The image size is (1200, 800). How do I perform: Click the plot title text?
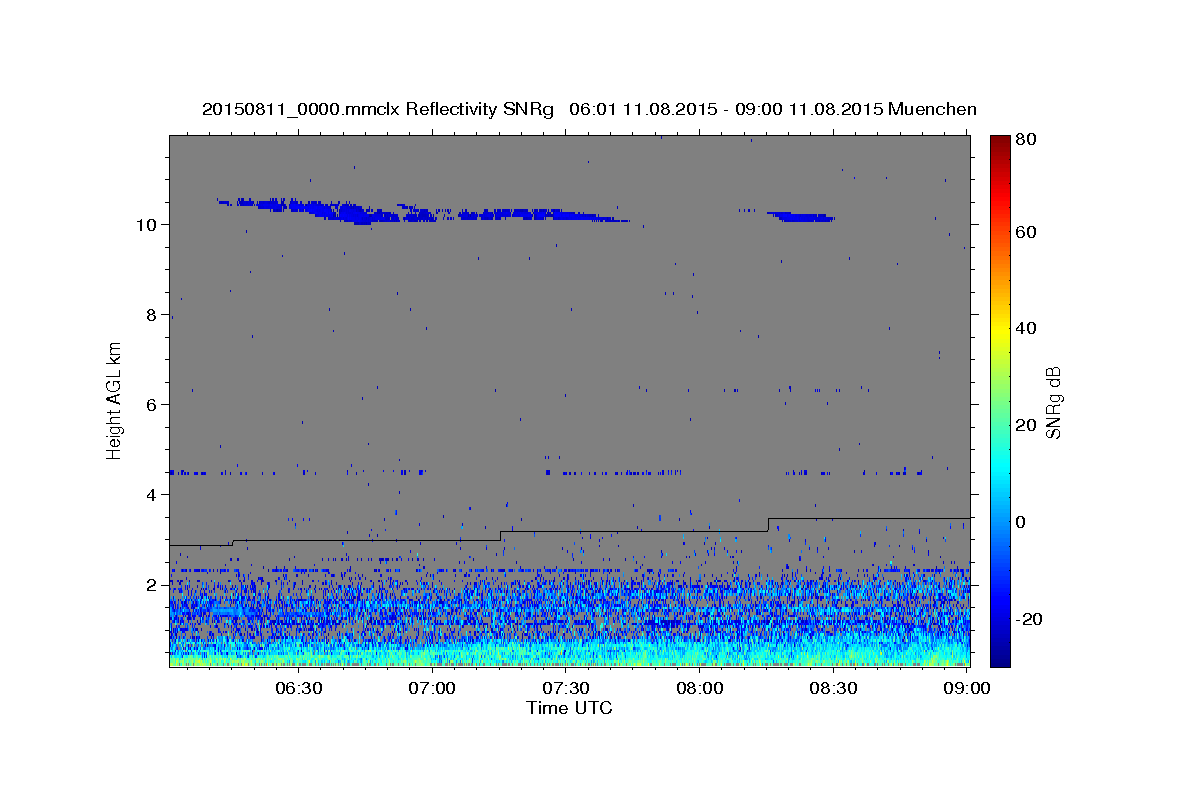click(x=589, y=109)
